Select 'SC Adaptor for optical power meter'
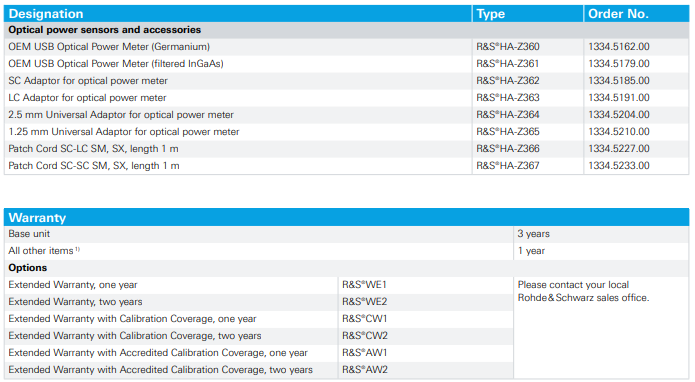The height and width of the screenshot is (382, 695). [88, 81]
